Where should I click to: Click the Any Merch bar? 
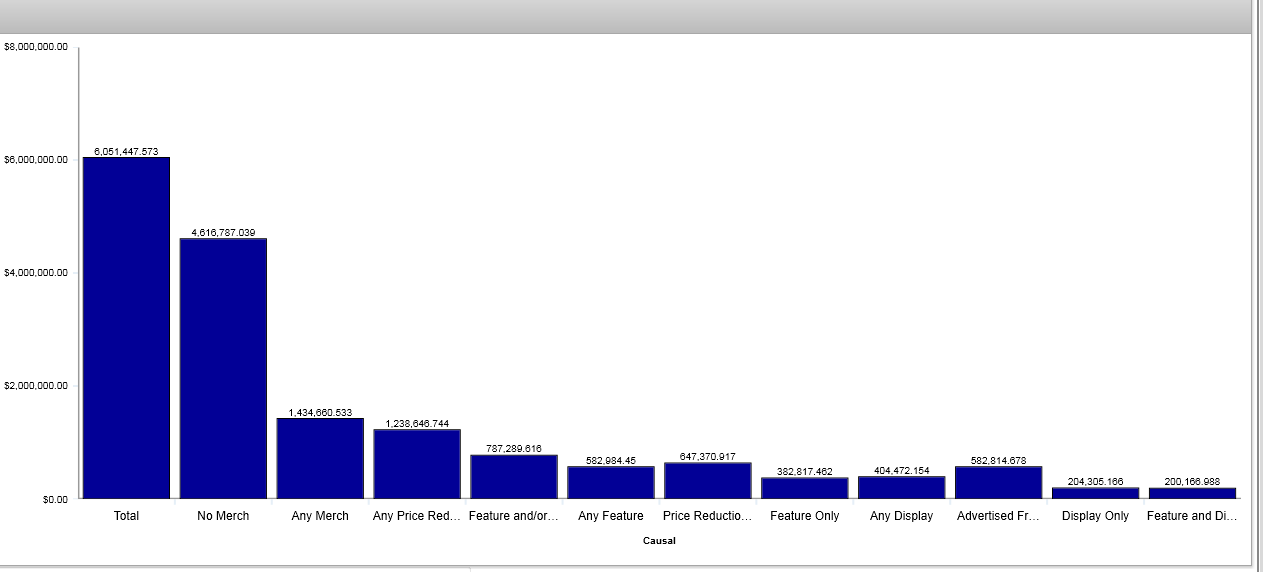coord(320,458)
